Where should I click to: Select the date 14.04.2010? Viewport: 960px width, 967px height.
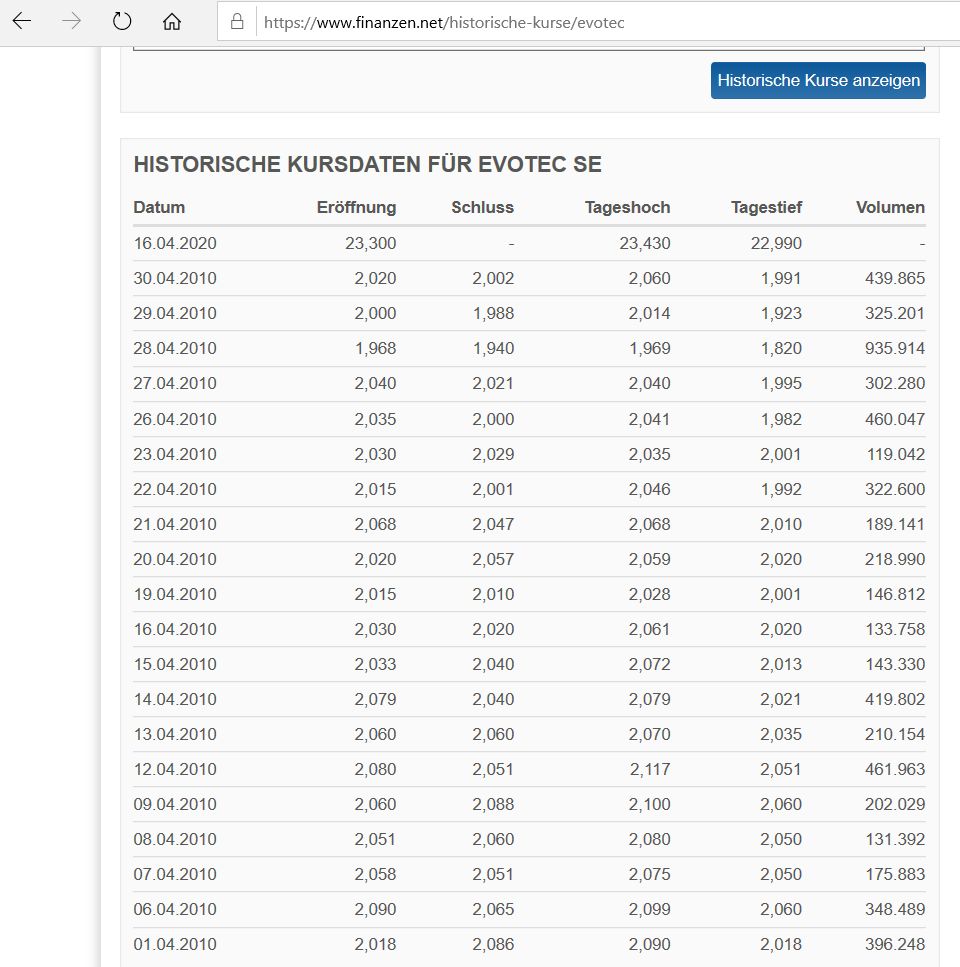[x=175, y=700]
